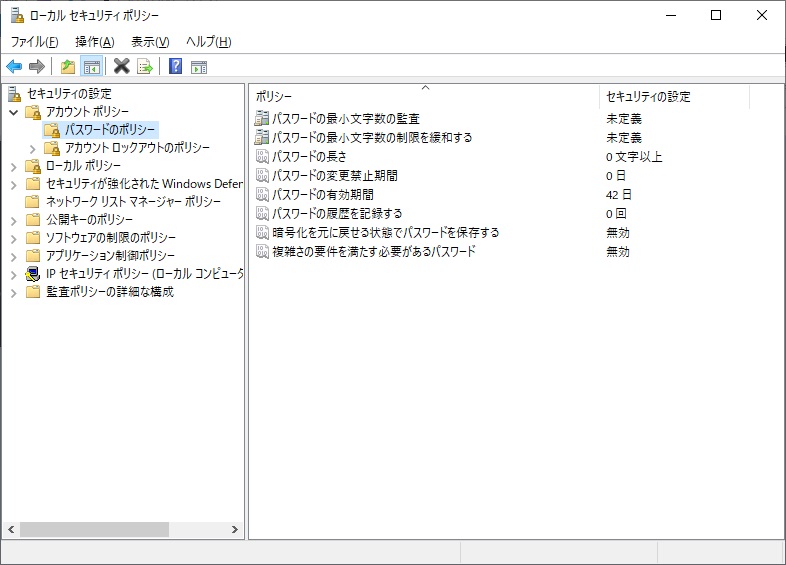Screen dimensions: 786x565
Task: Click the icon beside 複雑さの要件を満たす必要があるパスワード
Action: 262,251
